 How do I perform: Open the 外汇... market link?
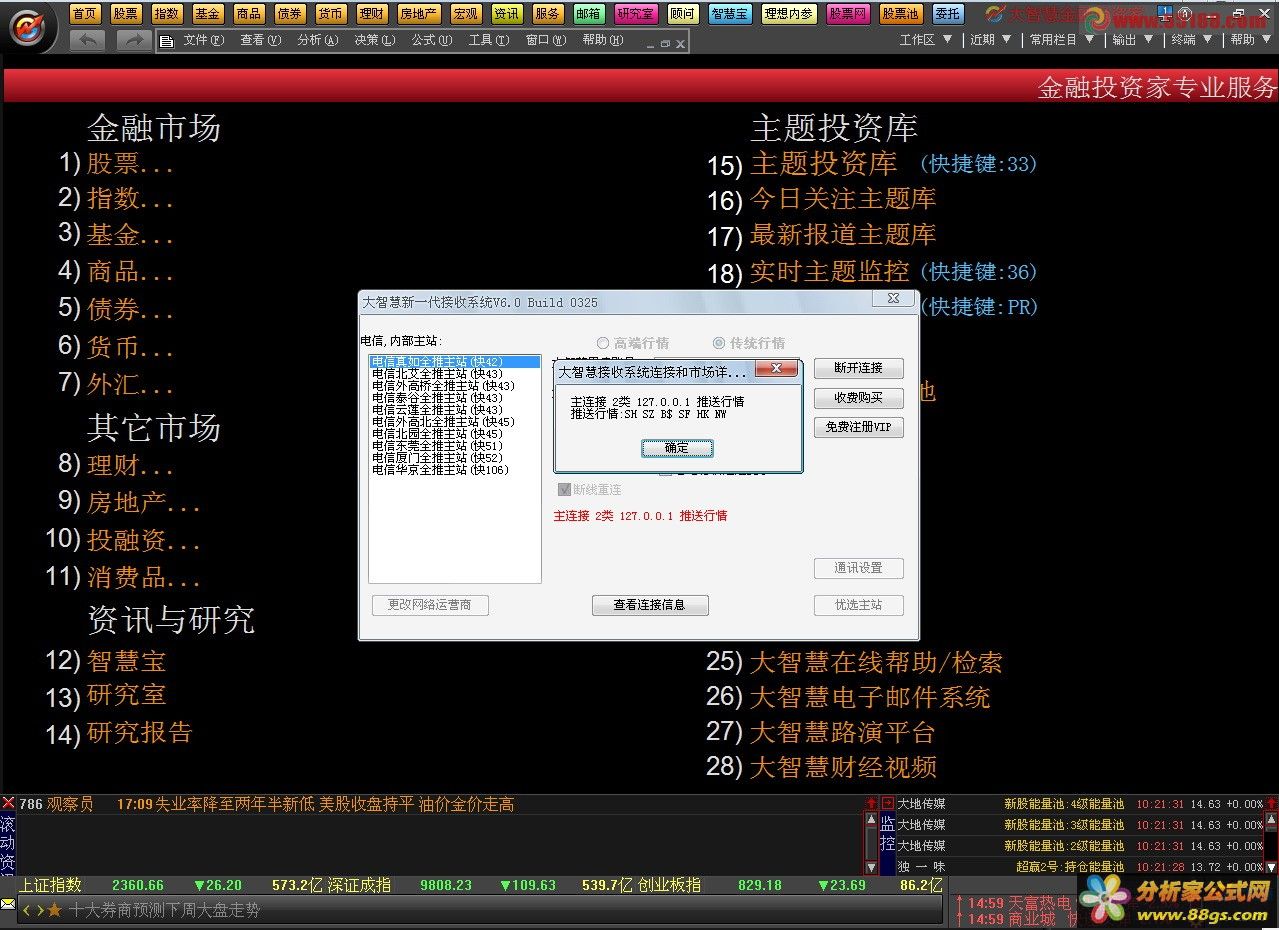[x=130, y=384]
